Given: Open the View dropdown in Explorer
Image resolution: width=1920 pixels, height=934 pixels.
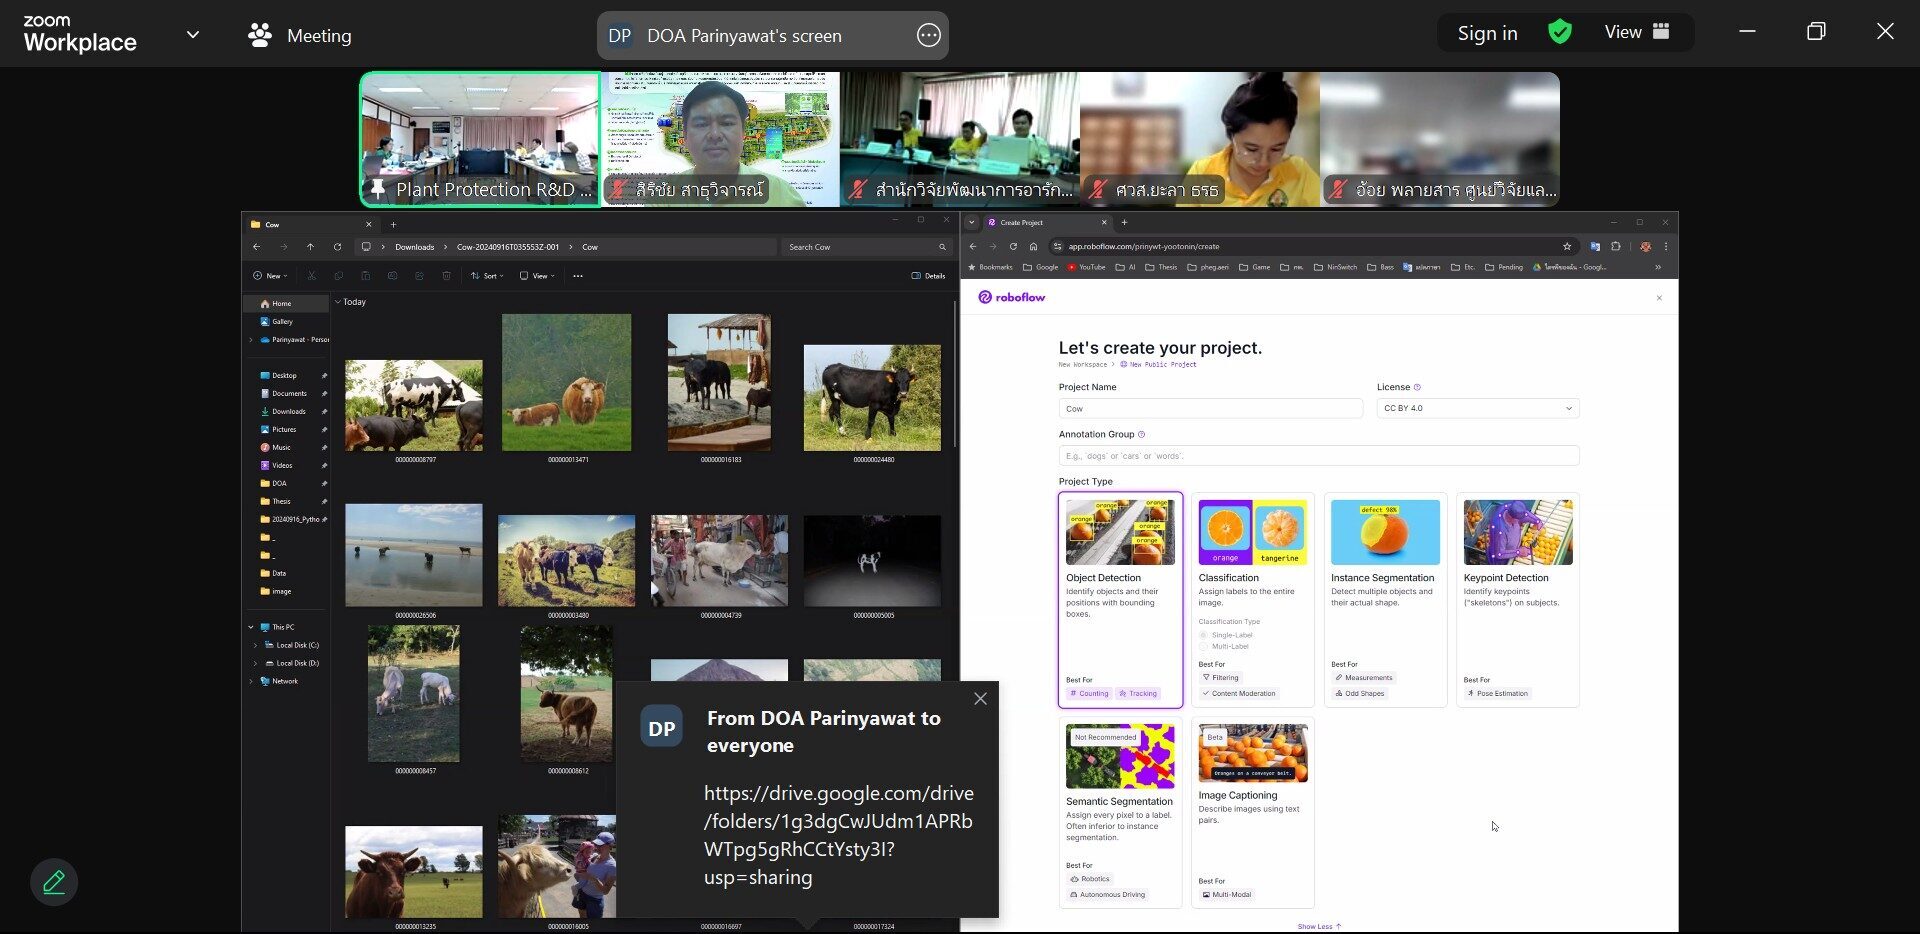Looking at the screenshot, I should click(x=537, y=276).
